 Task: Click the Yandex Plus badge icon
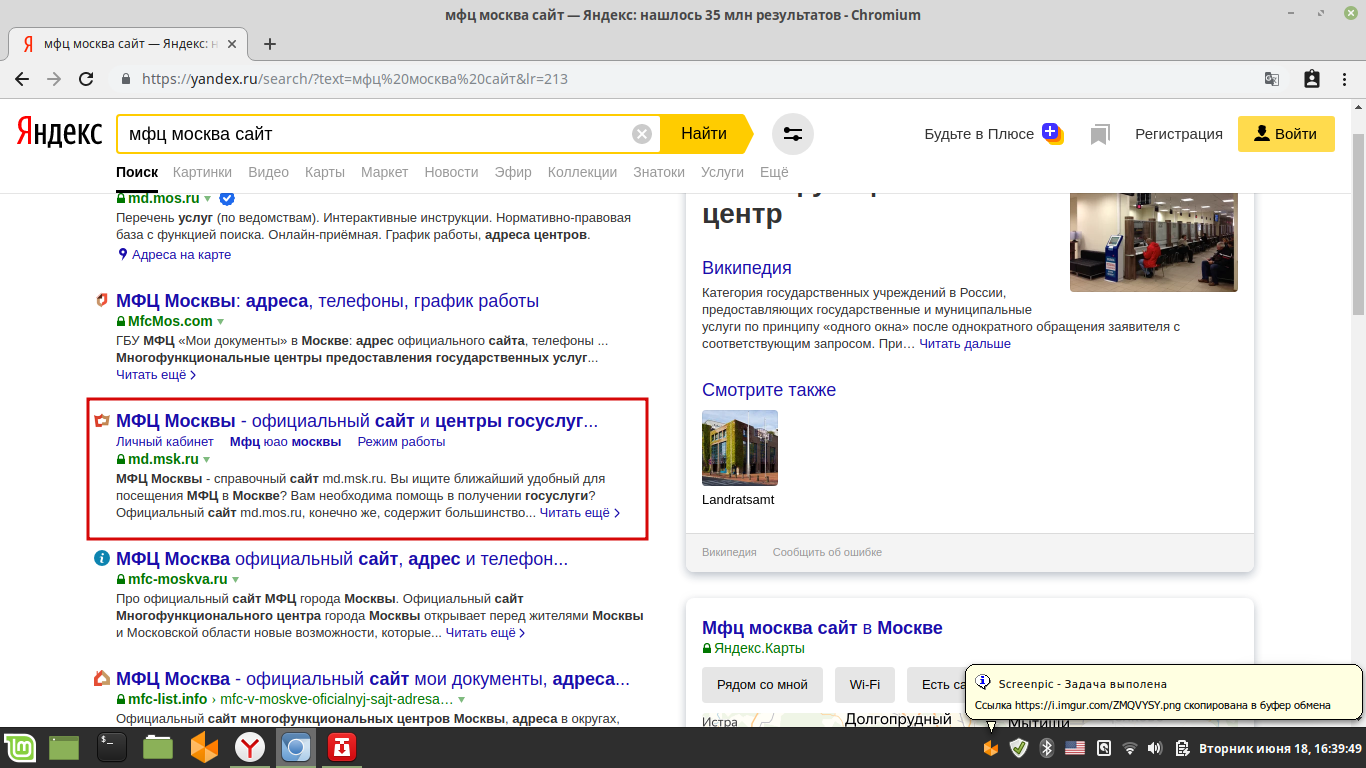(1052, 134)
